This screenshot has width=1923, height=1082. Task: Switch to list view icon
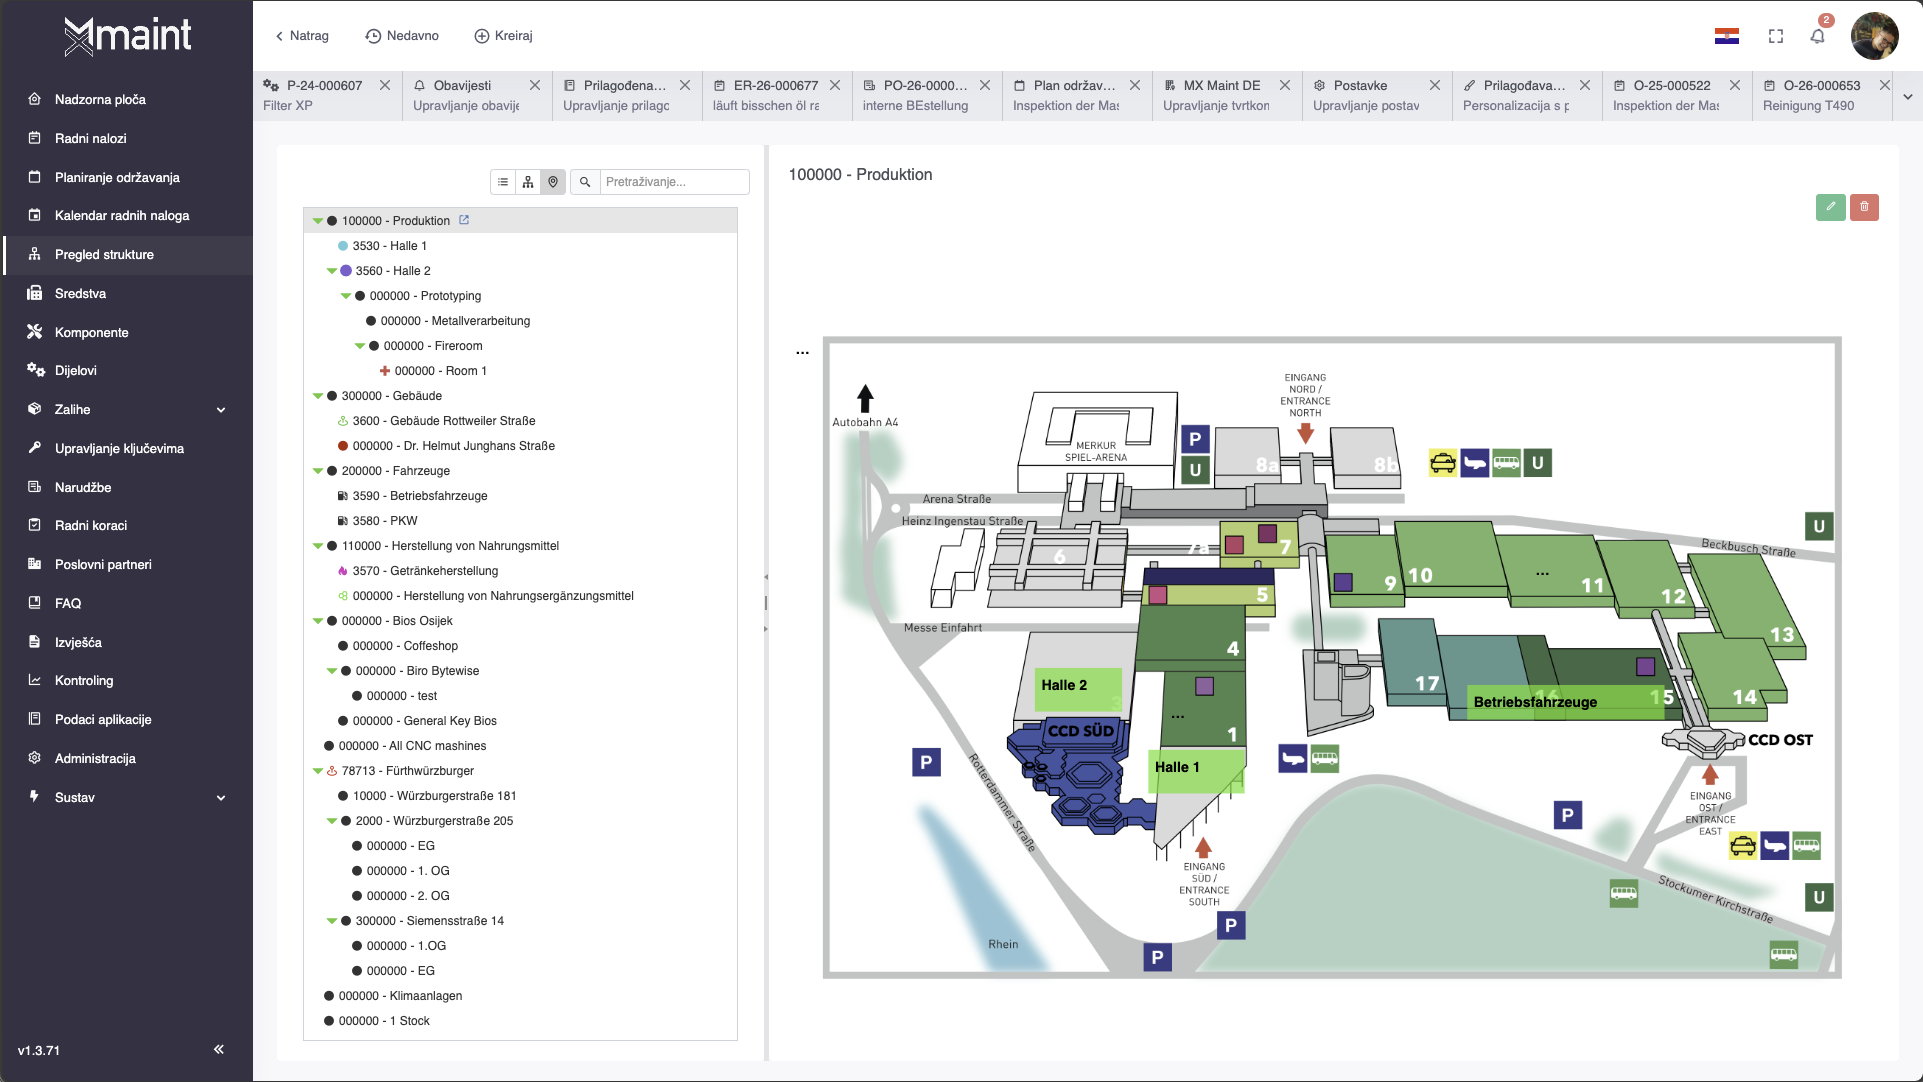pos(503,182)
